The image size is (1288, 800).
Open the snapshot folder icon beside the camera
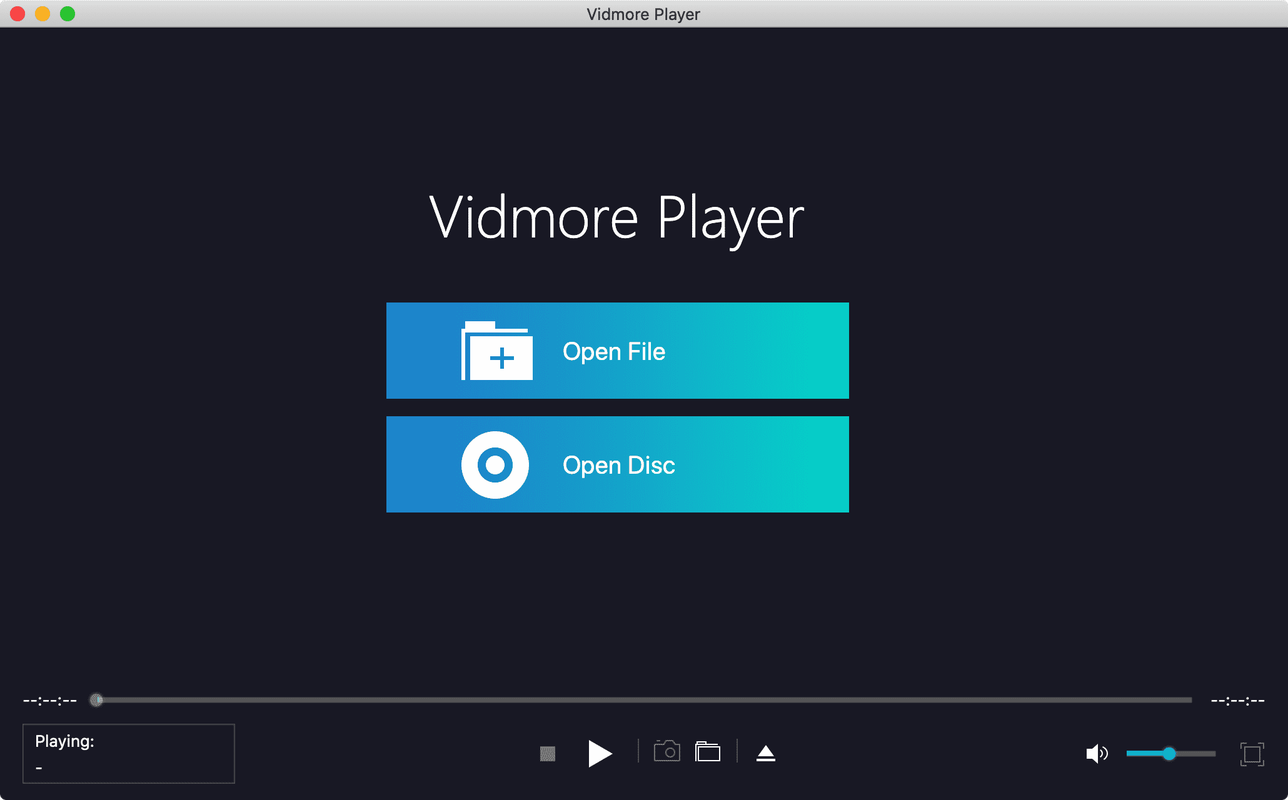click(x=708, y=752)
